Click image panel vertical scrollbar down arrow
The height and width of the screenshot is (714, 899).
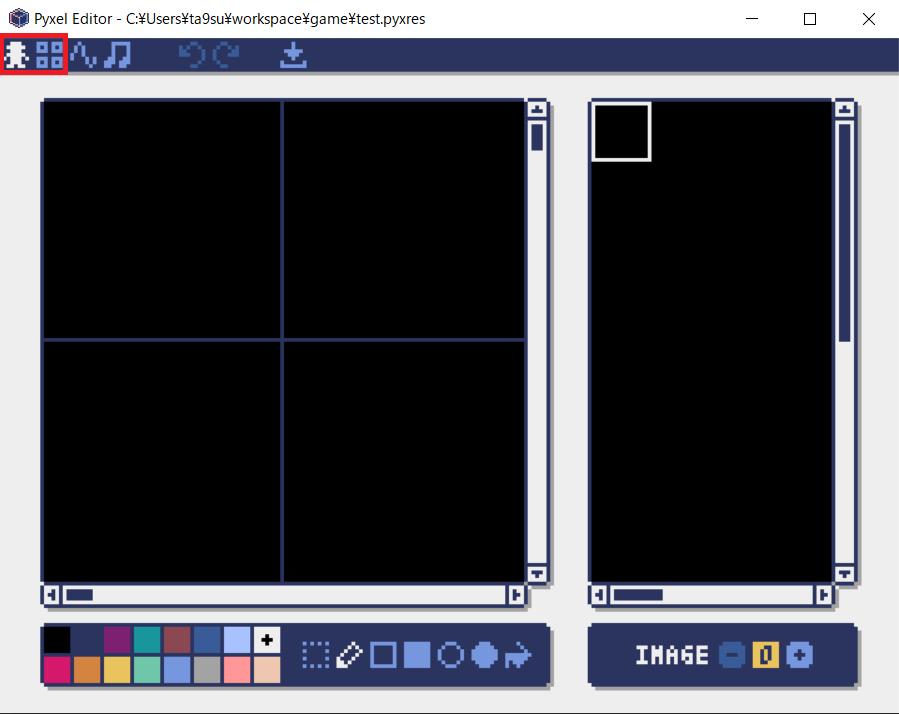click(845, 573)
